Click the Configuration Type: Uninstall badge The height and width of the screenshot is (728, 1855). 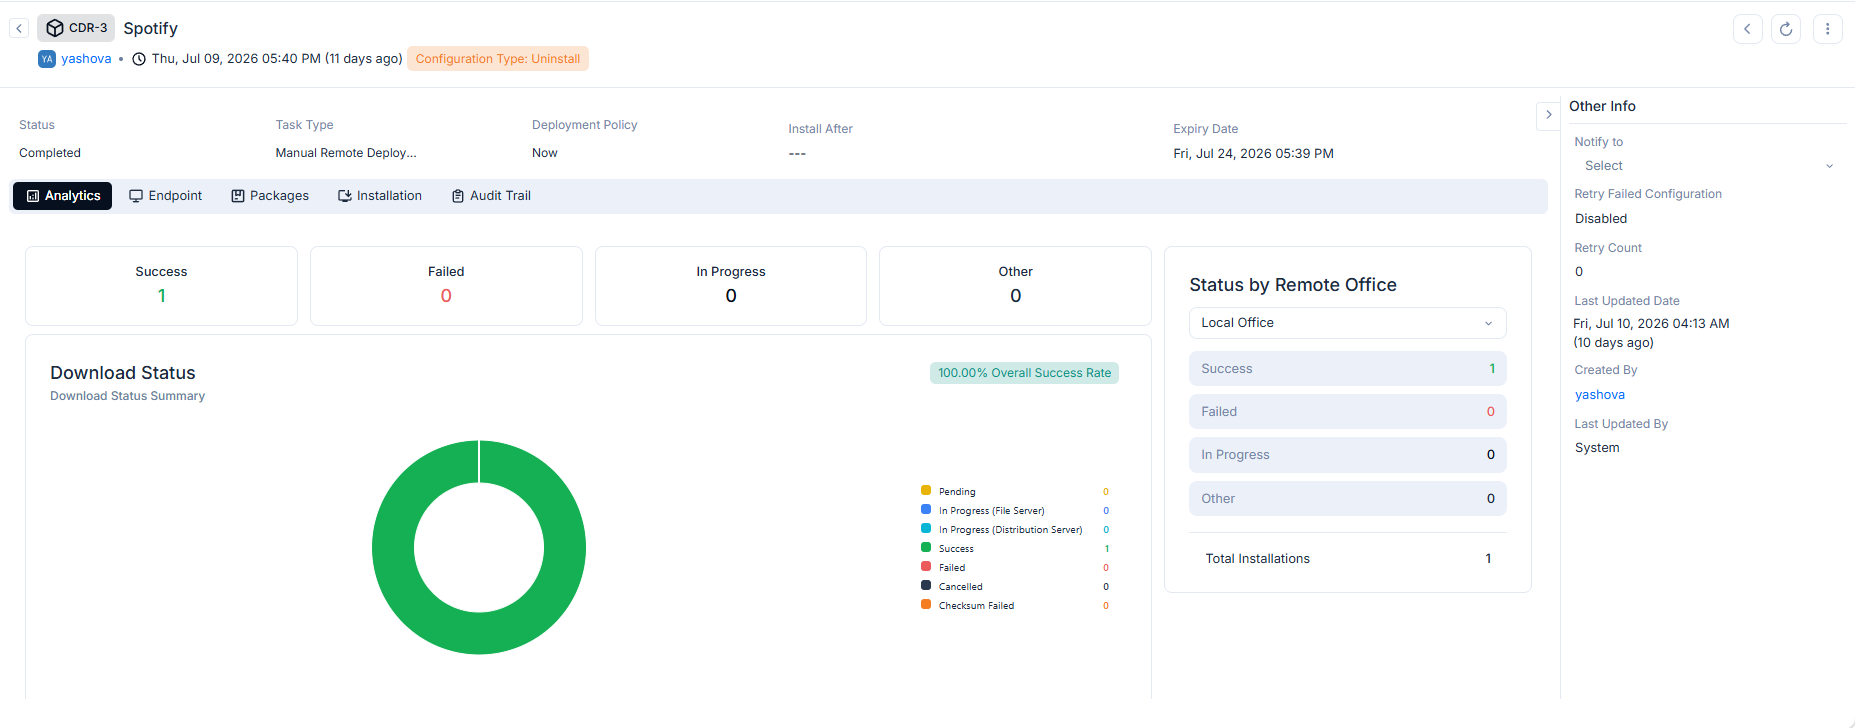click(x=498, y=59)
